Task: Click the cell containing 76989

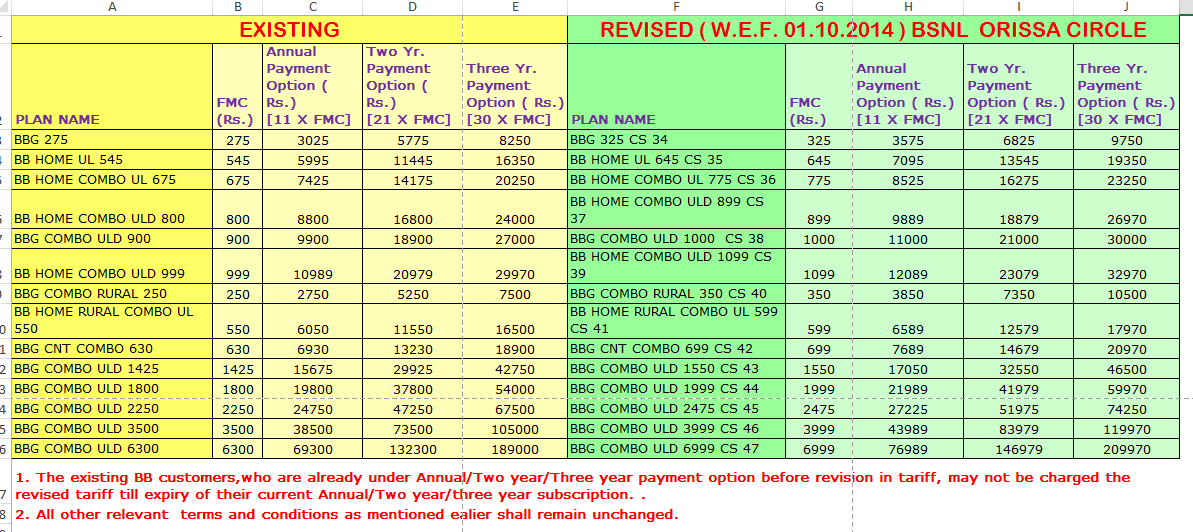Action: 908,449
